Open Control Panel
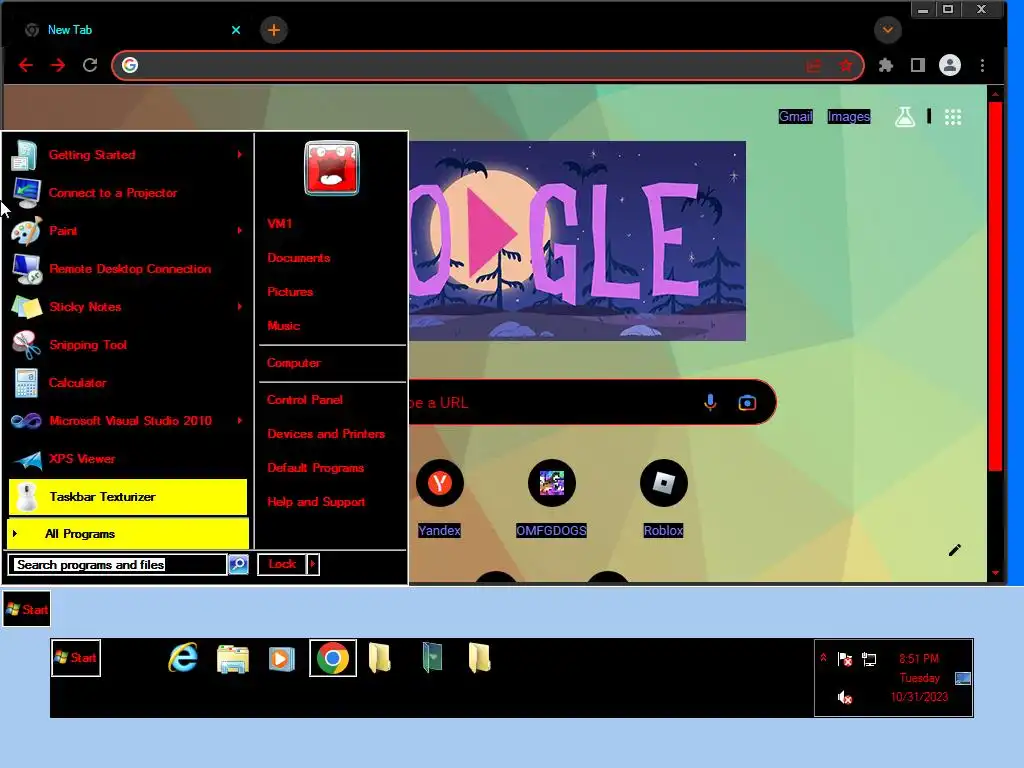This screenshot has height=768, width=1024. pyautogui.click(x=304, y=399)
